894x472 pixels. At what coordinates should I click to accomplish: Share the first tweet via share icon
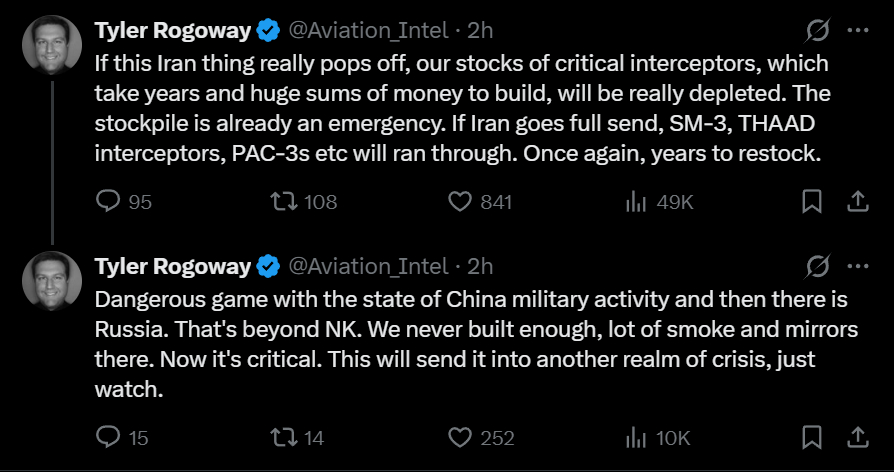coord(857,202)
